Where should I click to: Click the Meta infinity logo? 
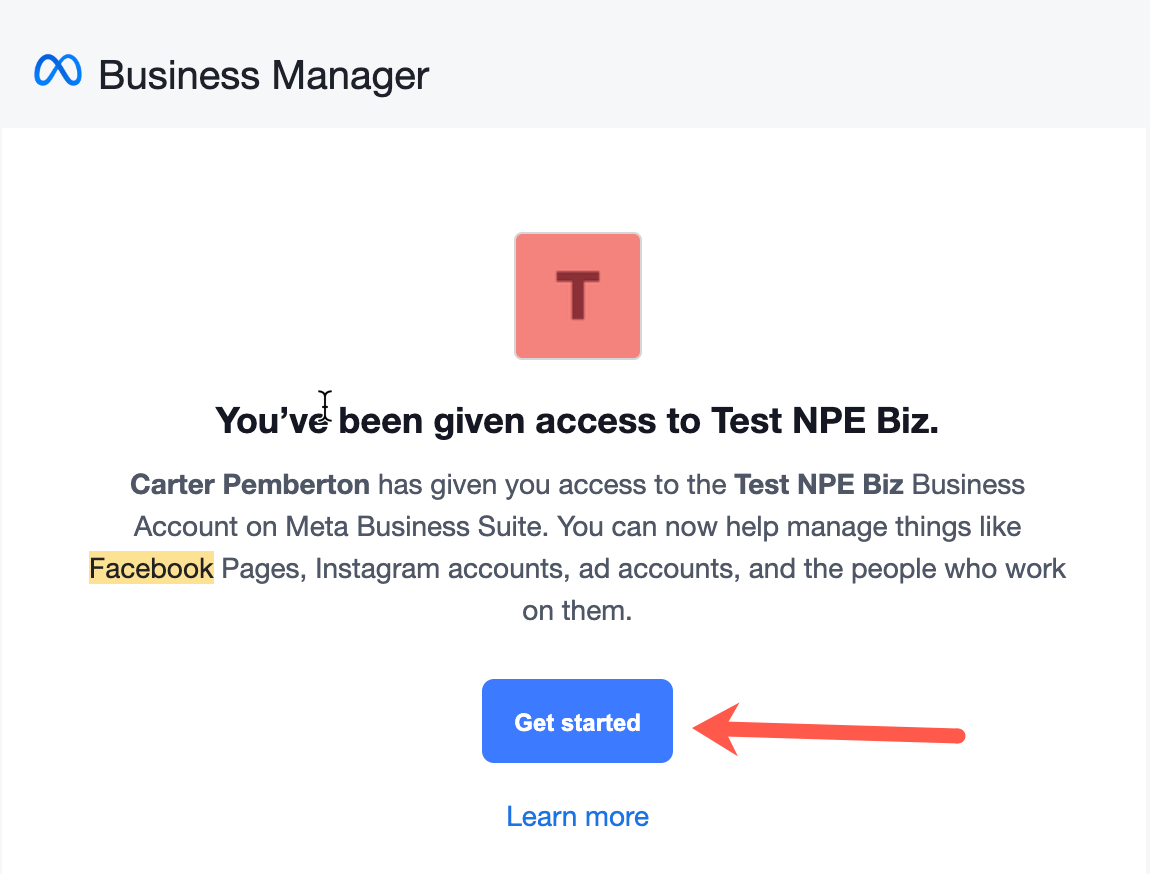(x=58, y=72)
